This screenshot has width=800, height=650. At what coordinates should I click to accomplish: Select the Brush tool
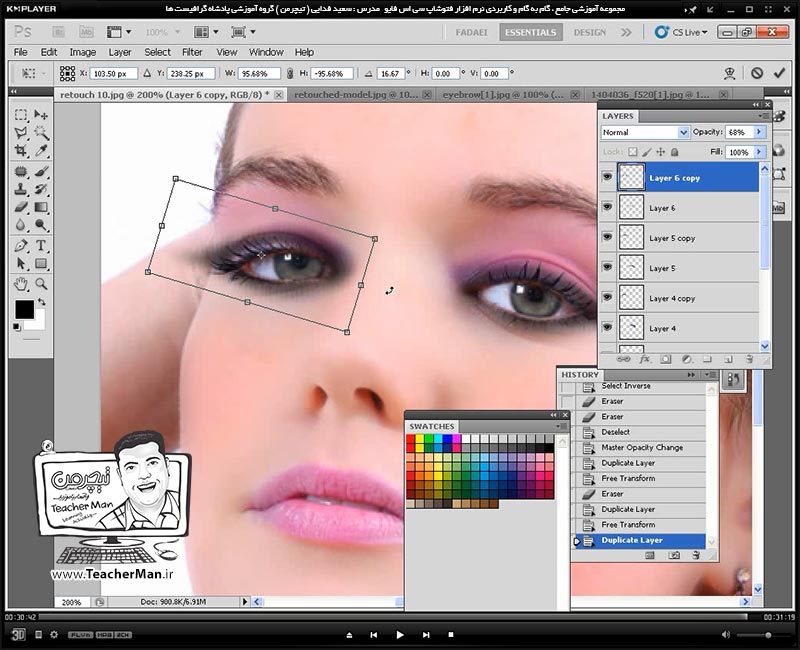pos(41,171)
